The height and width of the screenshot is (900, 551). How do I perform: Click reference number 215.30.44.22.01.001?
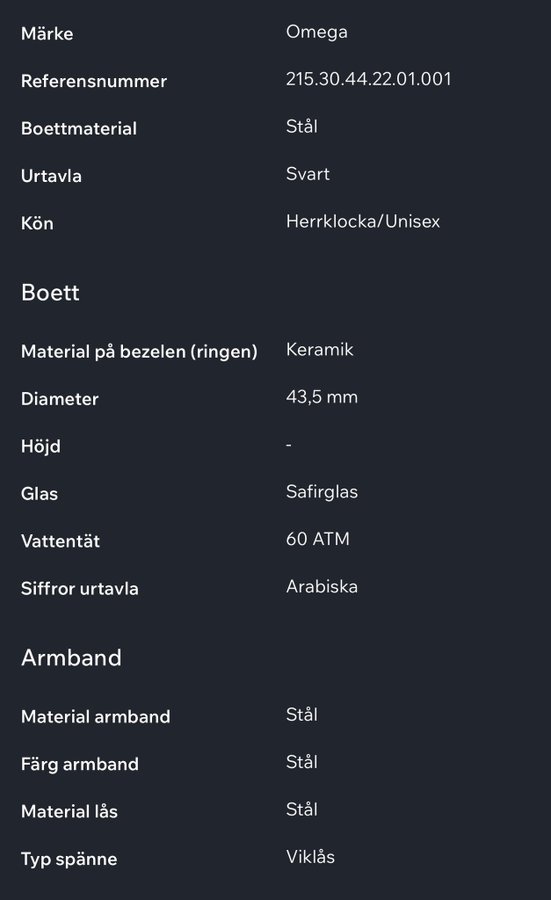point(368,79)
